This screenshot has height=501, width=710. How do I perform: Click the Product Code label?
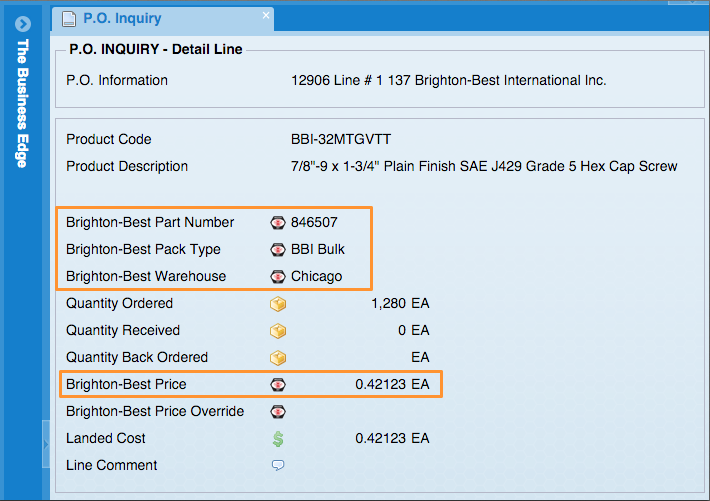[109, 139]
